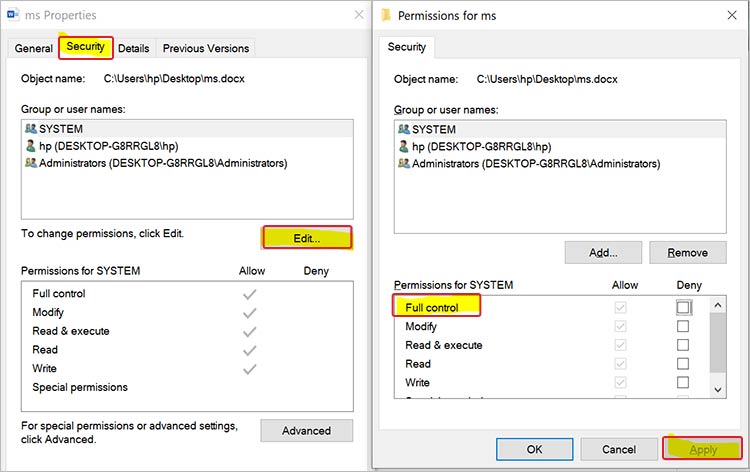The image size is (750, 472).
Task: Select SYSTEM group icon in Permissions dialog list
Action: tap(404, 130)
